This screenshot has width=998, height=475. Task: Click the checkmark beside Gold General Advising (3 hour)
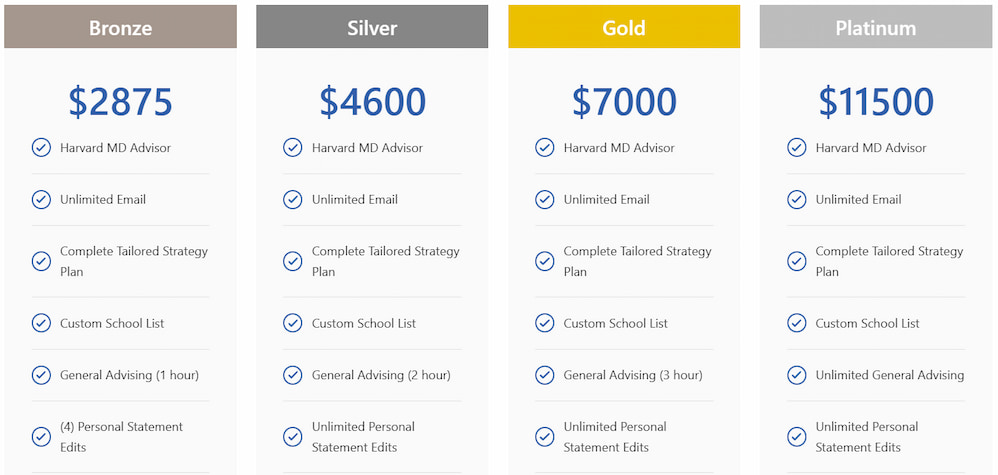click(x=545, y=375)
